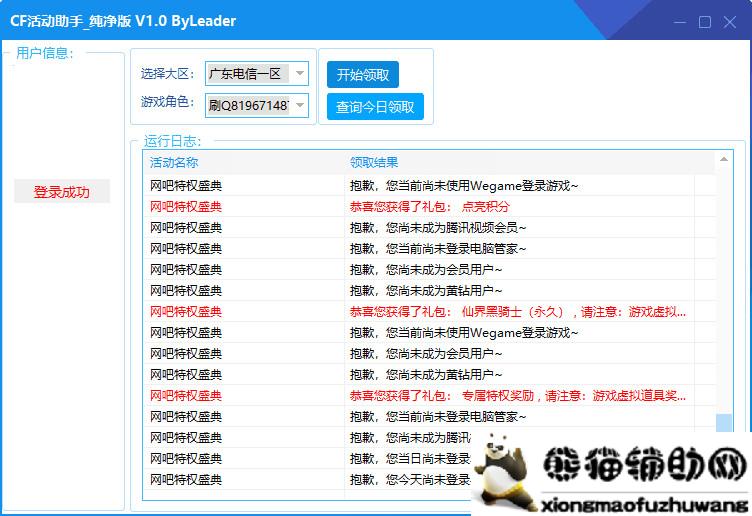Sort by the 活动名称 column header
This screenshot has height=516, width=752.
[x=174, y=162]
